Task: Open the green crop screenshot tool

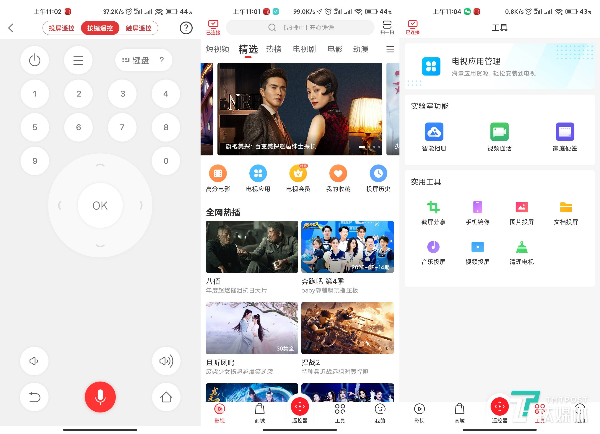Action: click(x=433, y=207)
